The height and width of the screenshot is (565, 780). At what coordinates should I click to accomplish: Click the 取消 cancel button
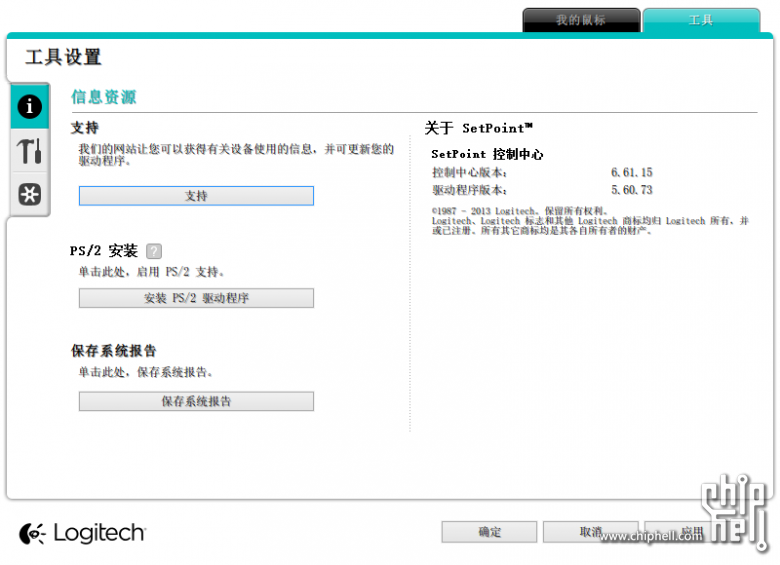(590, 532)
